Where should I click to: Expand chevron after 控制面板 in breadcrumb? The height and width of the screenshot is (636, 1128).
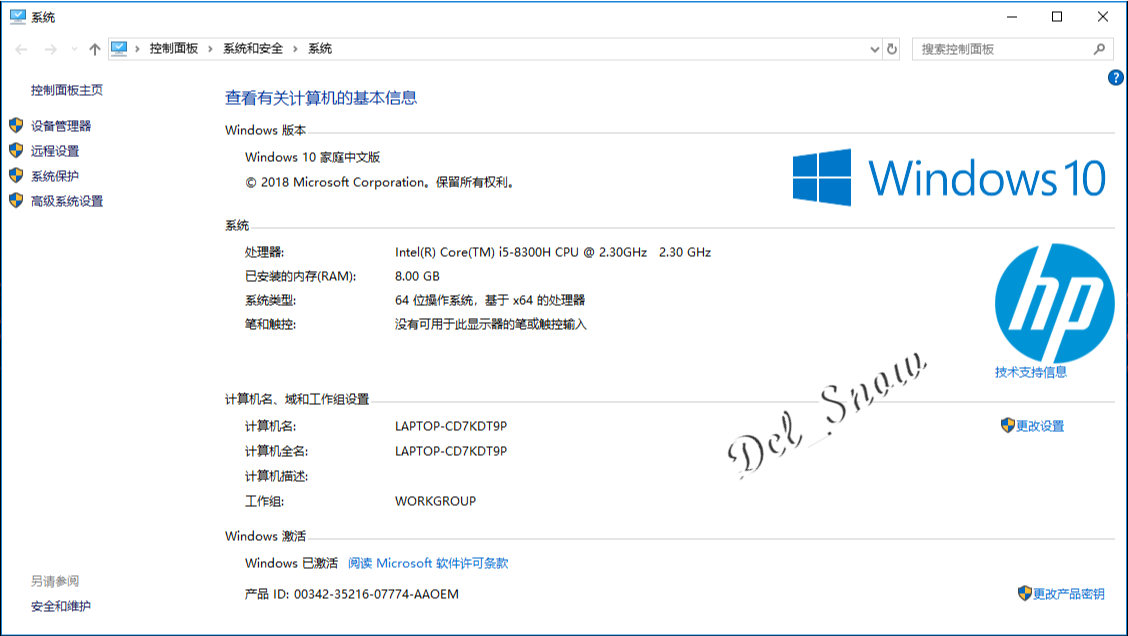(x=210, y=49)
